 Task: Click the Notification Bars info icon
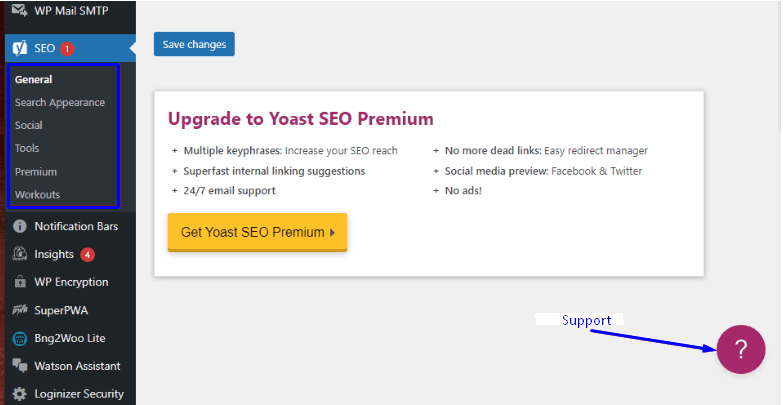point(19,226)
